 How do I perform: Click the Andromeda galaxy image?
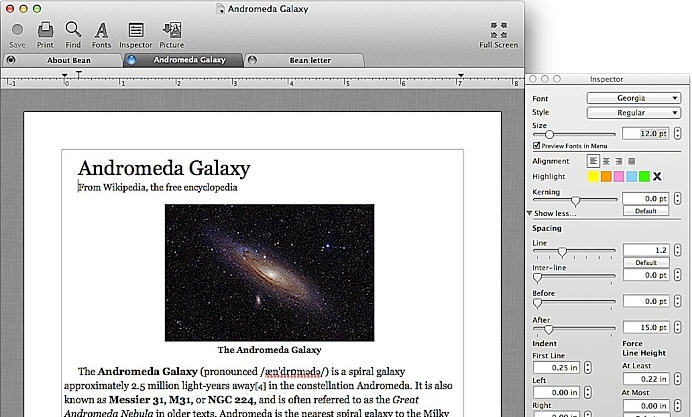(269, 272)
